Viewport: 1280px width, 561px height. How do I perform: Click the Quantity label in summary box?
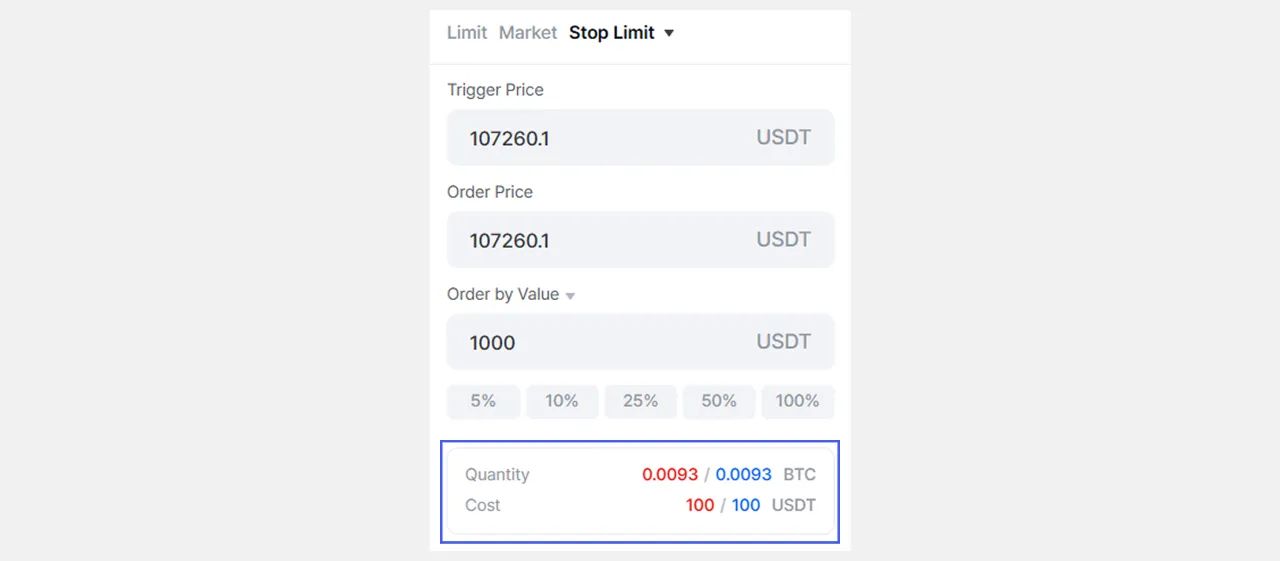(x=497, y=475)
